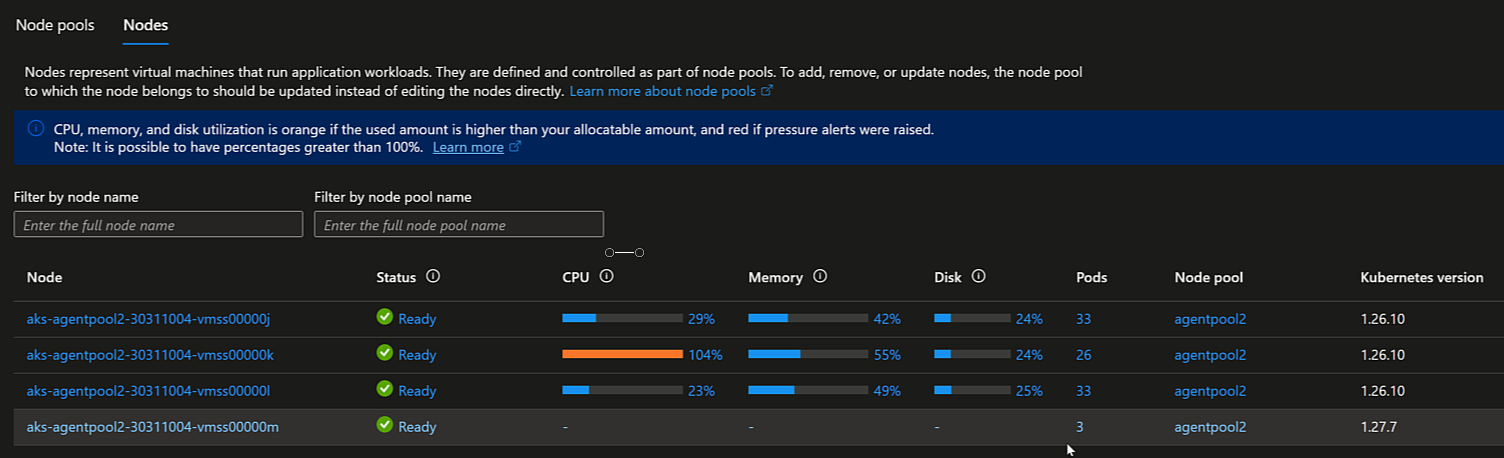The height and width of the screenshot is (458, 1504).
Task: Click the info icon beside CPU header
Action: (606, 277)
